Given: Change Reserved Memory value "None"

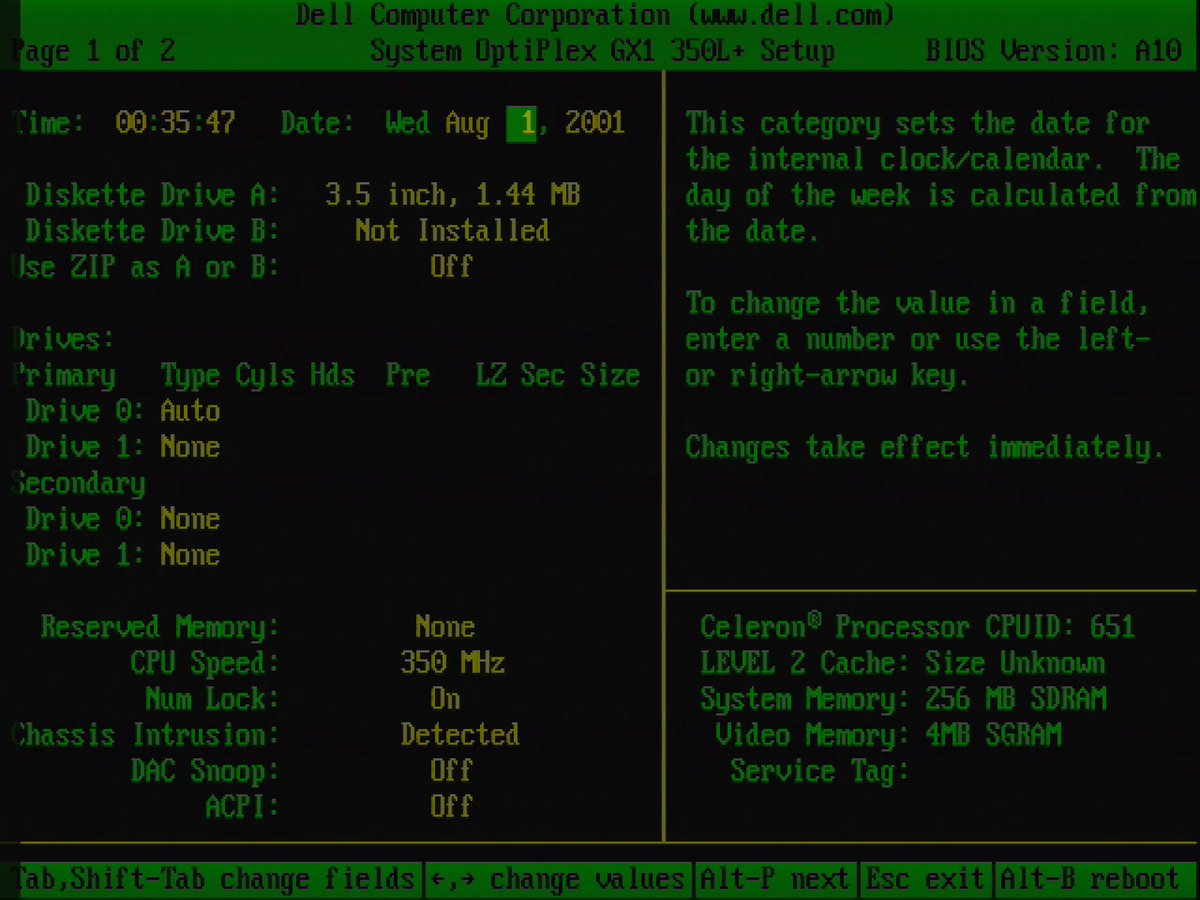Looking at the screenshot, I should pyautogui.click(x=445, y=627).
